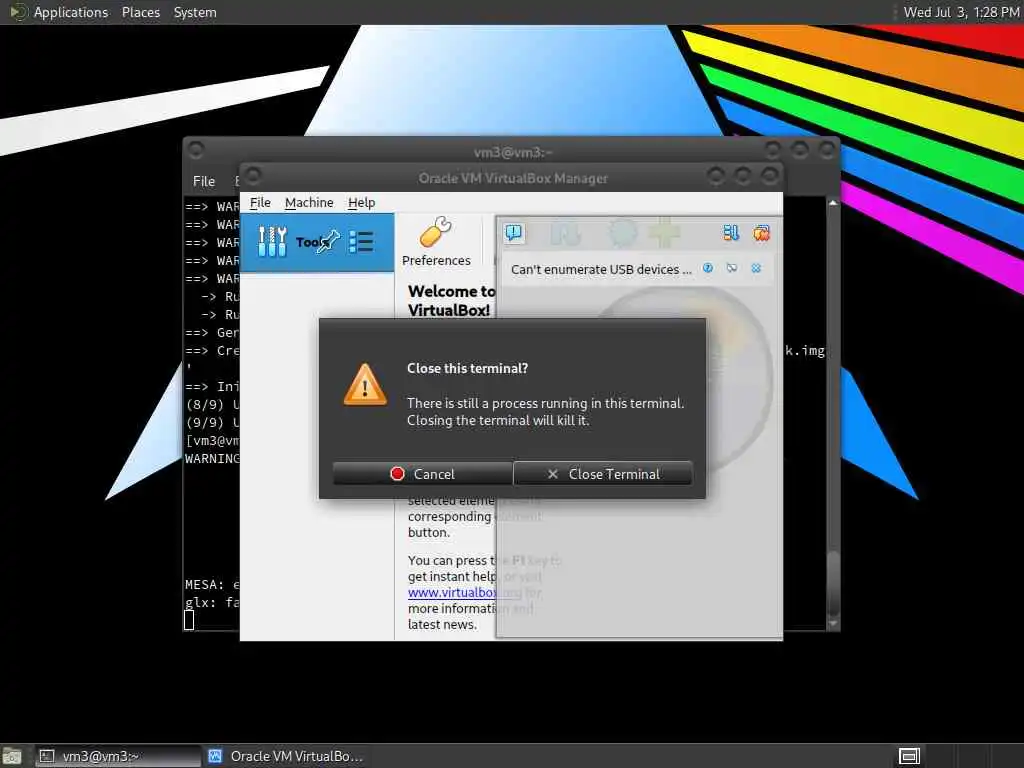1024x768 pixels.
Task: Click the terminal scrollbar down arrow
Action: point(833,624)
